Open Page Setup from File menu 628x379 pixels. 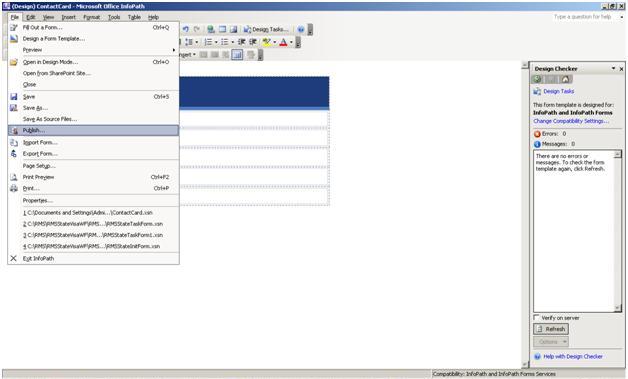tap(93, 166)
